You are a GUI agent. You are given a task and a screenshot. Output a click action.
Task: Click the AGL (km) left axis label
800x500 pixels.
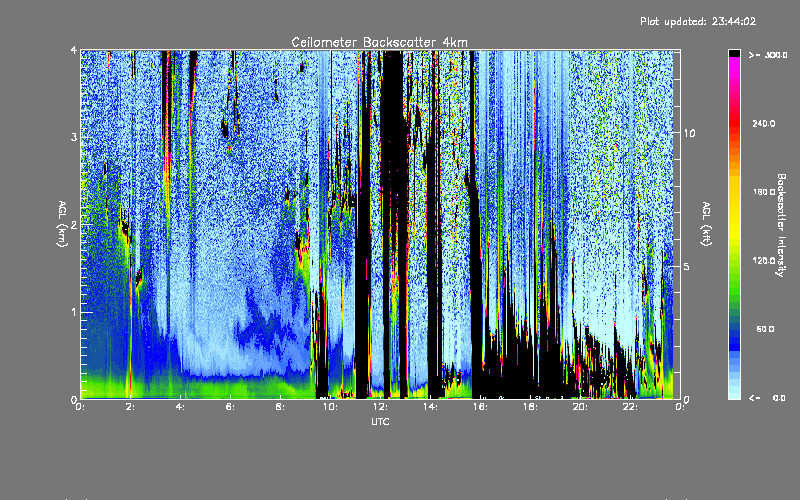(62, 224)
